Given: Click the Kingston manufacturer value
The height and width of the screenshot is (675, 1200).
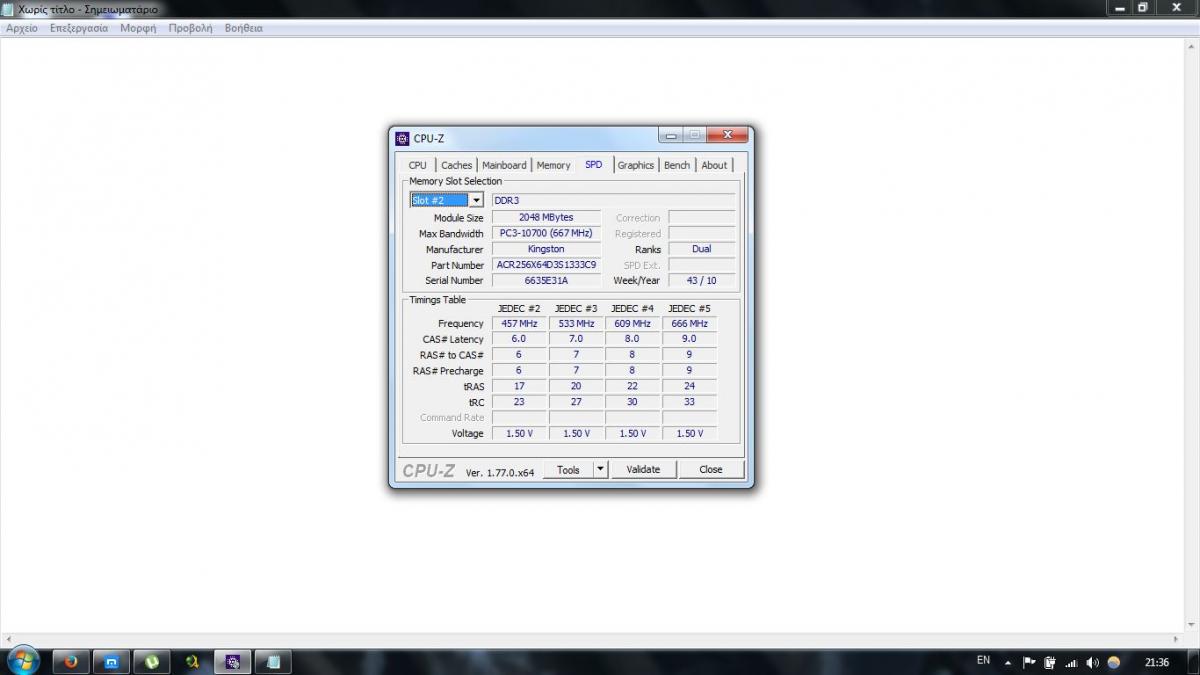Looking at the screenshot, I should click(x=546, y=249).
